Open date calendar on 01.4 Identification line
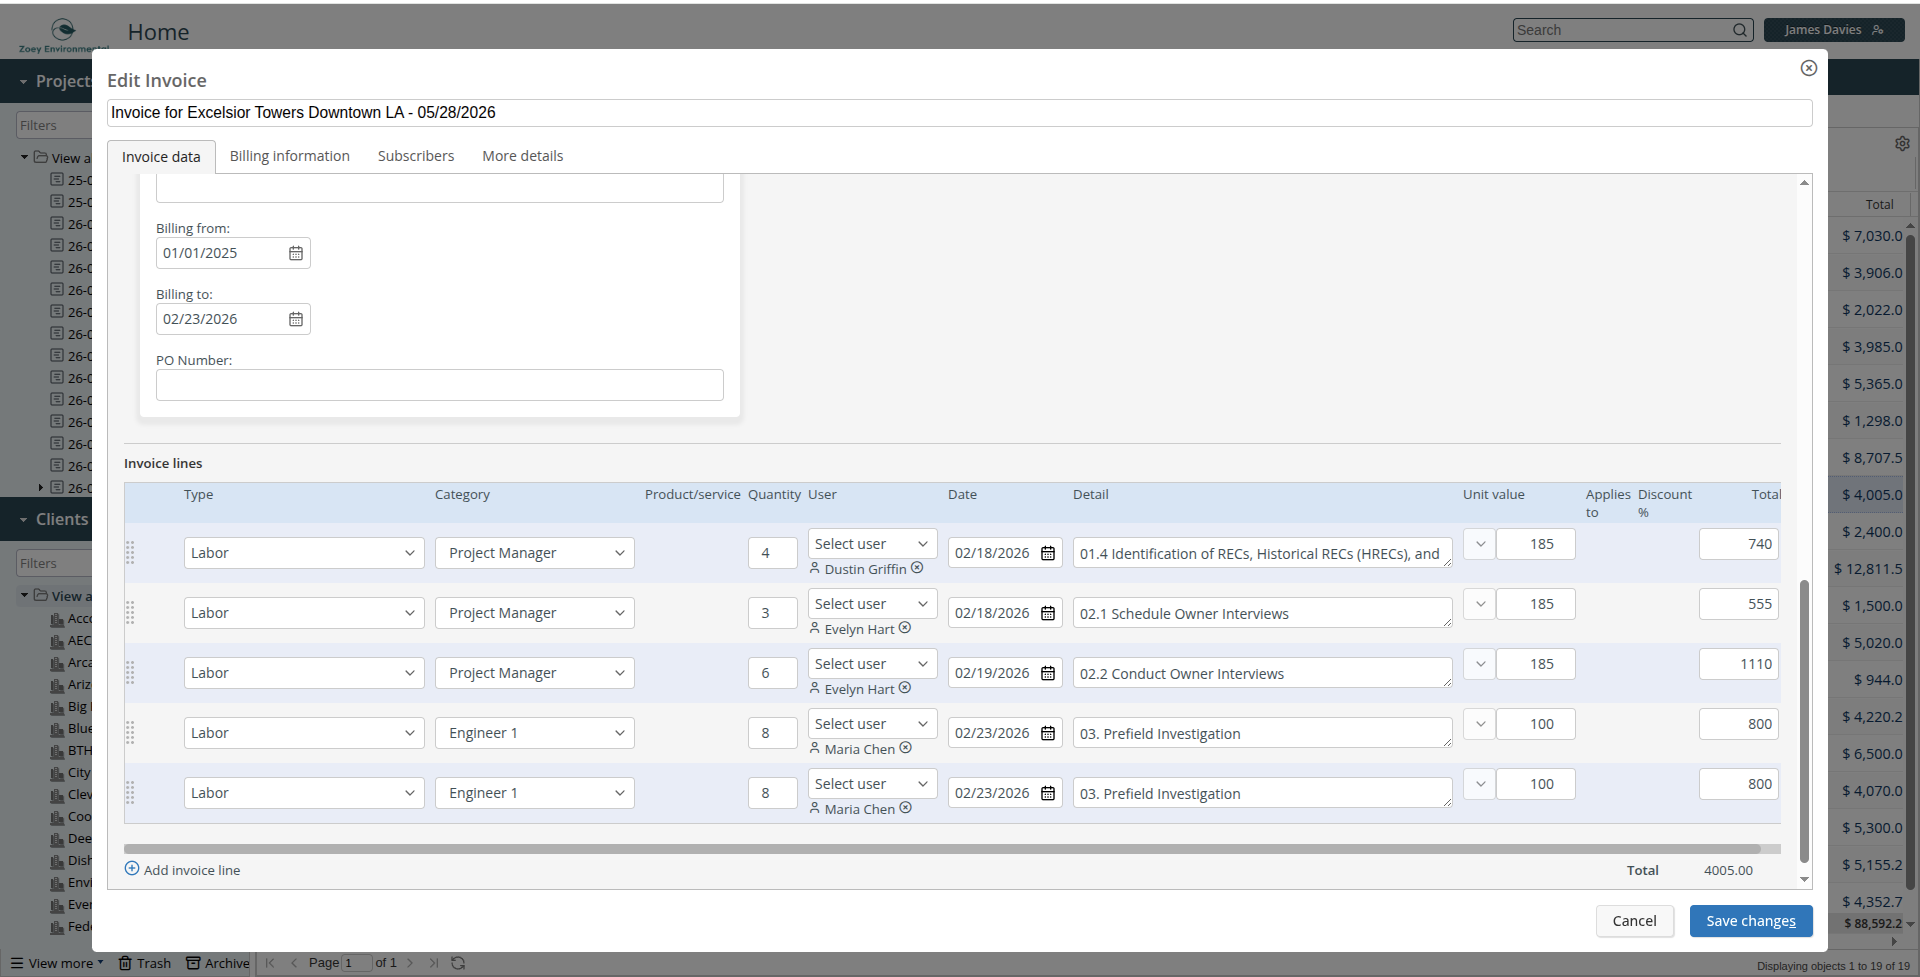The image size is (1920, 977). tap(1048, 553)
